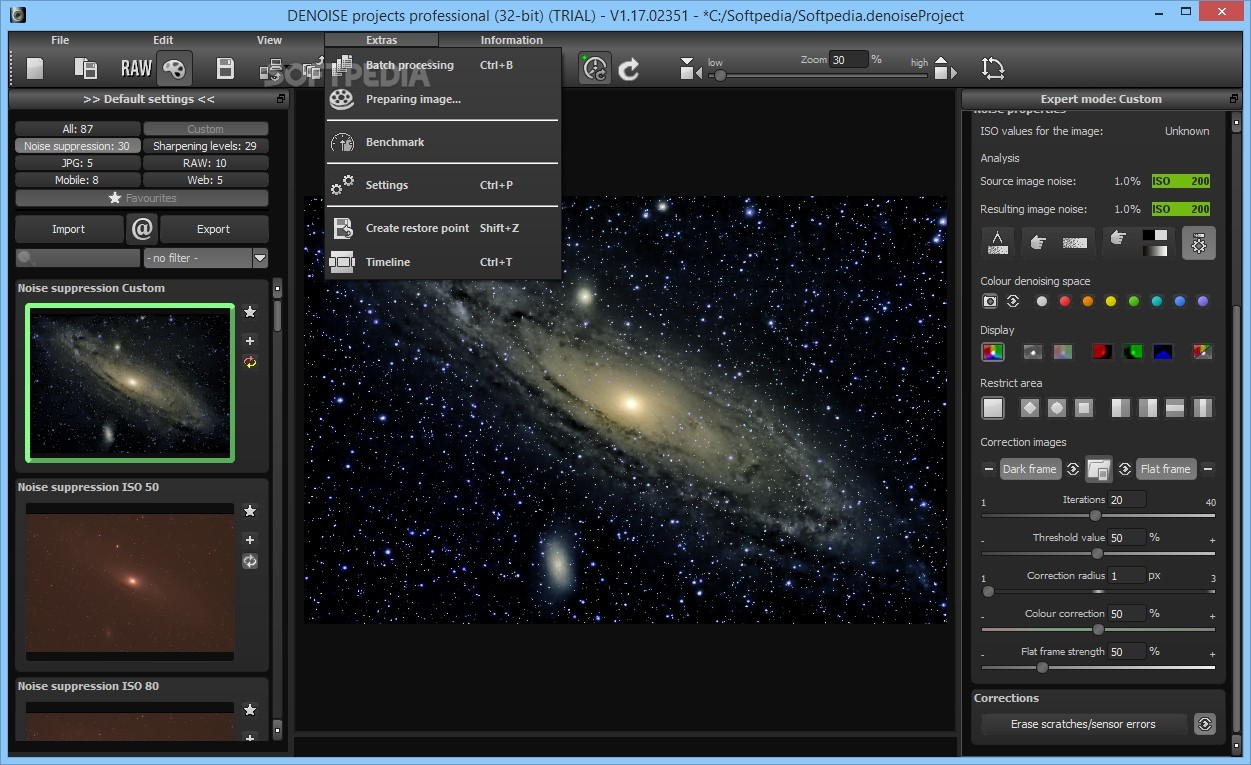Viewport: 1251px width, 765px height.
Task: Select diamond-shaped restrict area option
Action: [x=1029, y=408]
